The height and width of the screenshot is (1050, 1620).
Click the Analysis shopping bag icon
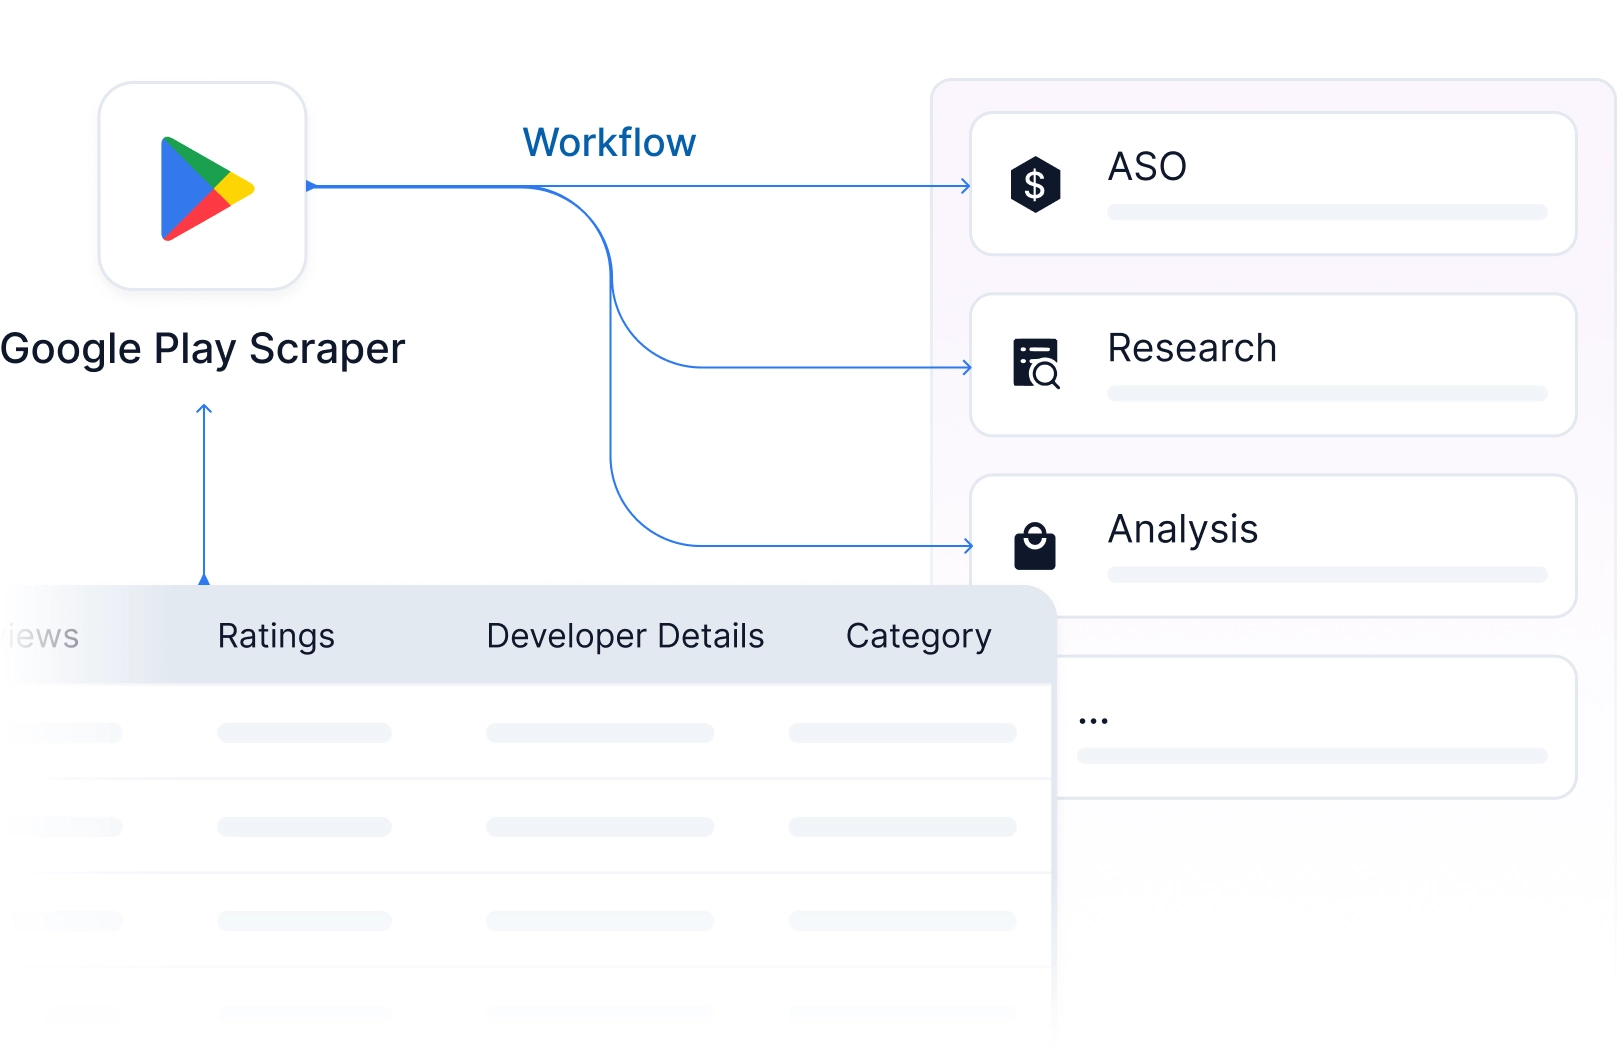point(1035,546)
